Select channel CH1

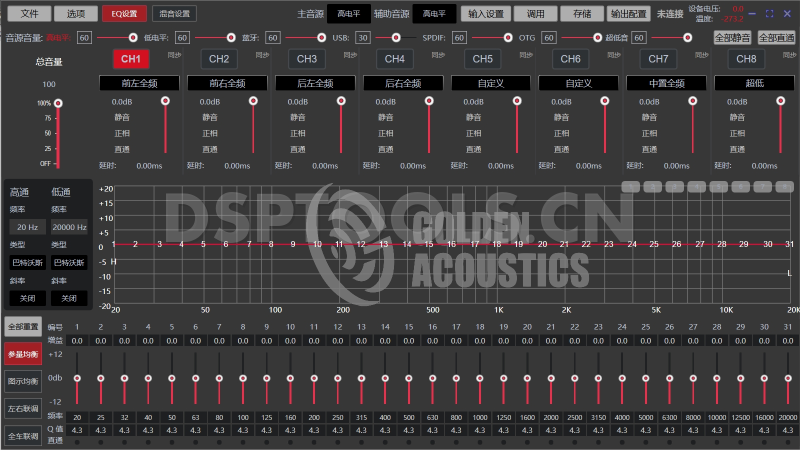tap(131, 59)
